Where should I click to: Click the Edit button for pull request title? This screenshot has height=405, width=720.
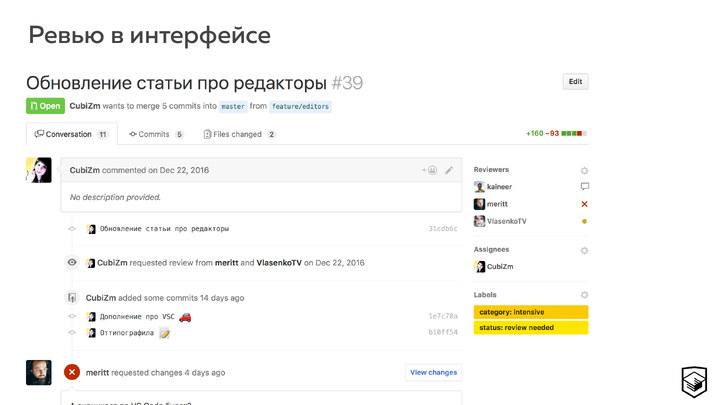click(575, 82)
